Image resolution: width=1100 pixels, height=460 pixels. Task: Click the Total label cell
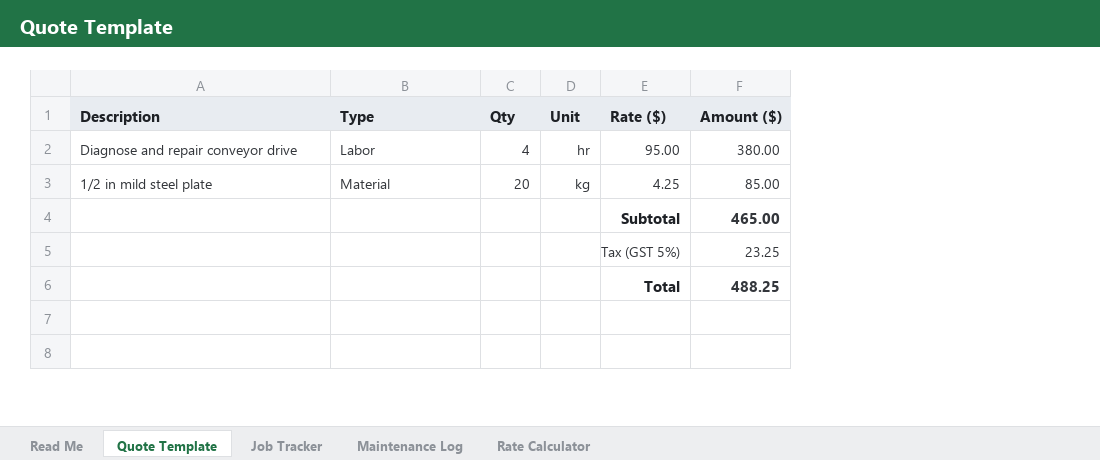point(645,284)
